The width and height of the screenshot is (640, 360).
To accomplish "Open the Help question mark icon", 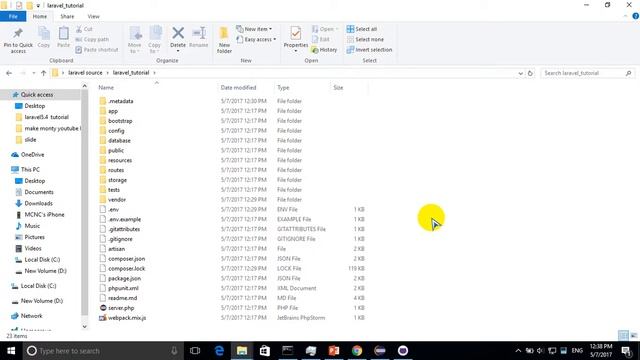I will pyautogui.click(x=636, y=16).
